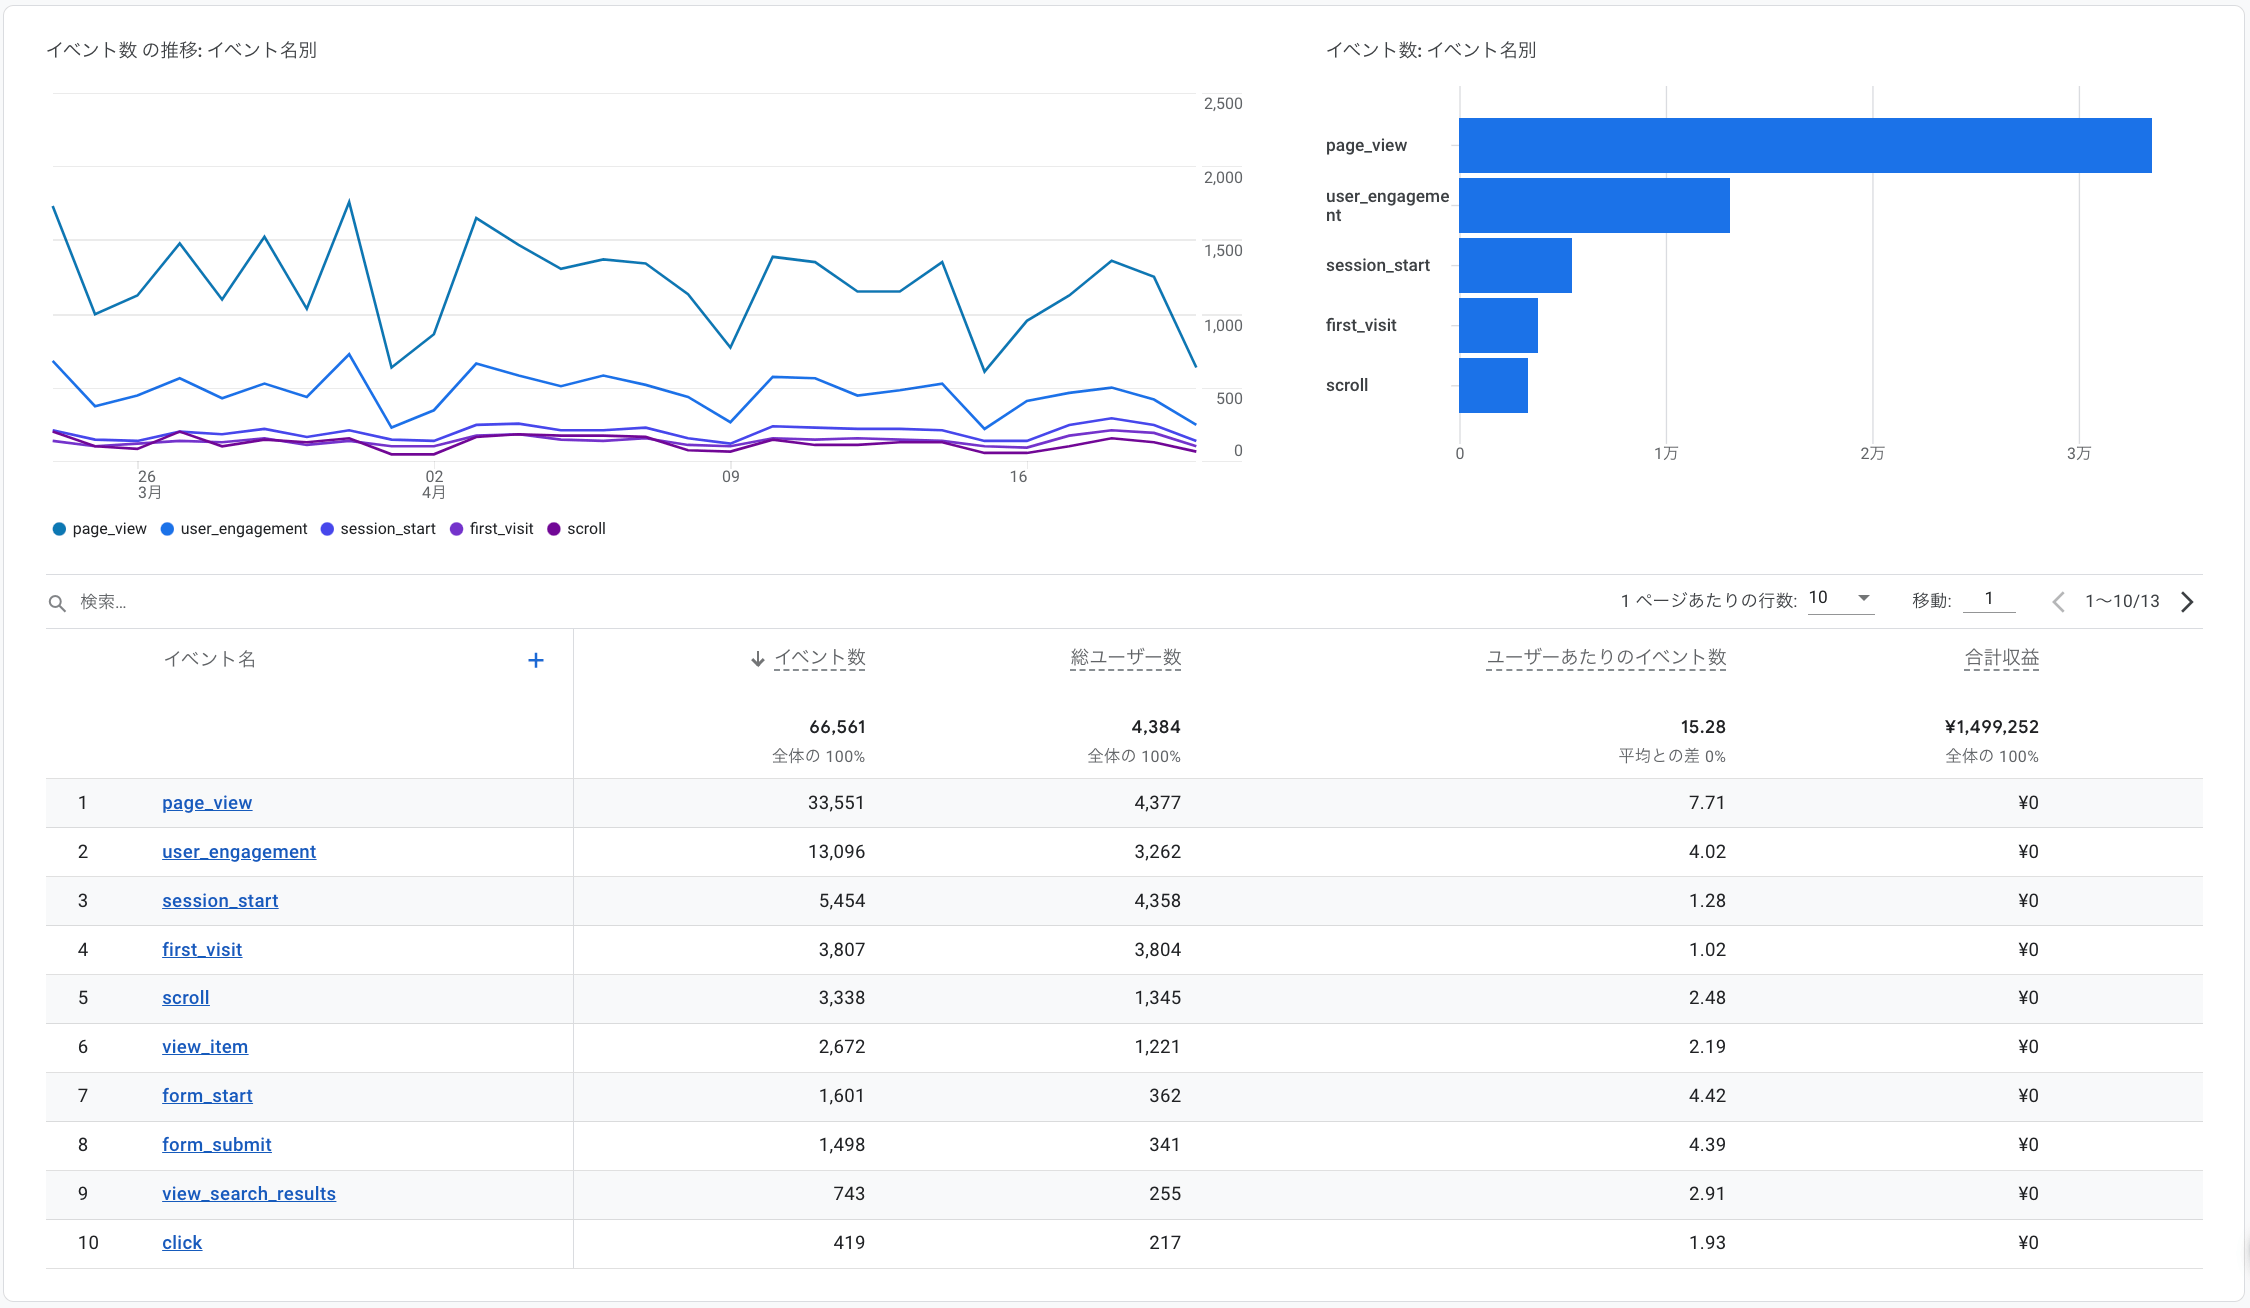Screen dimensions: 2250x1308
Task: Click the 33,551 page_view count cell
Action: coord(836,803)
